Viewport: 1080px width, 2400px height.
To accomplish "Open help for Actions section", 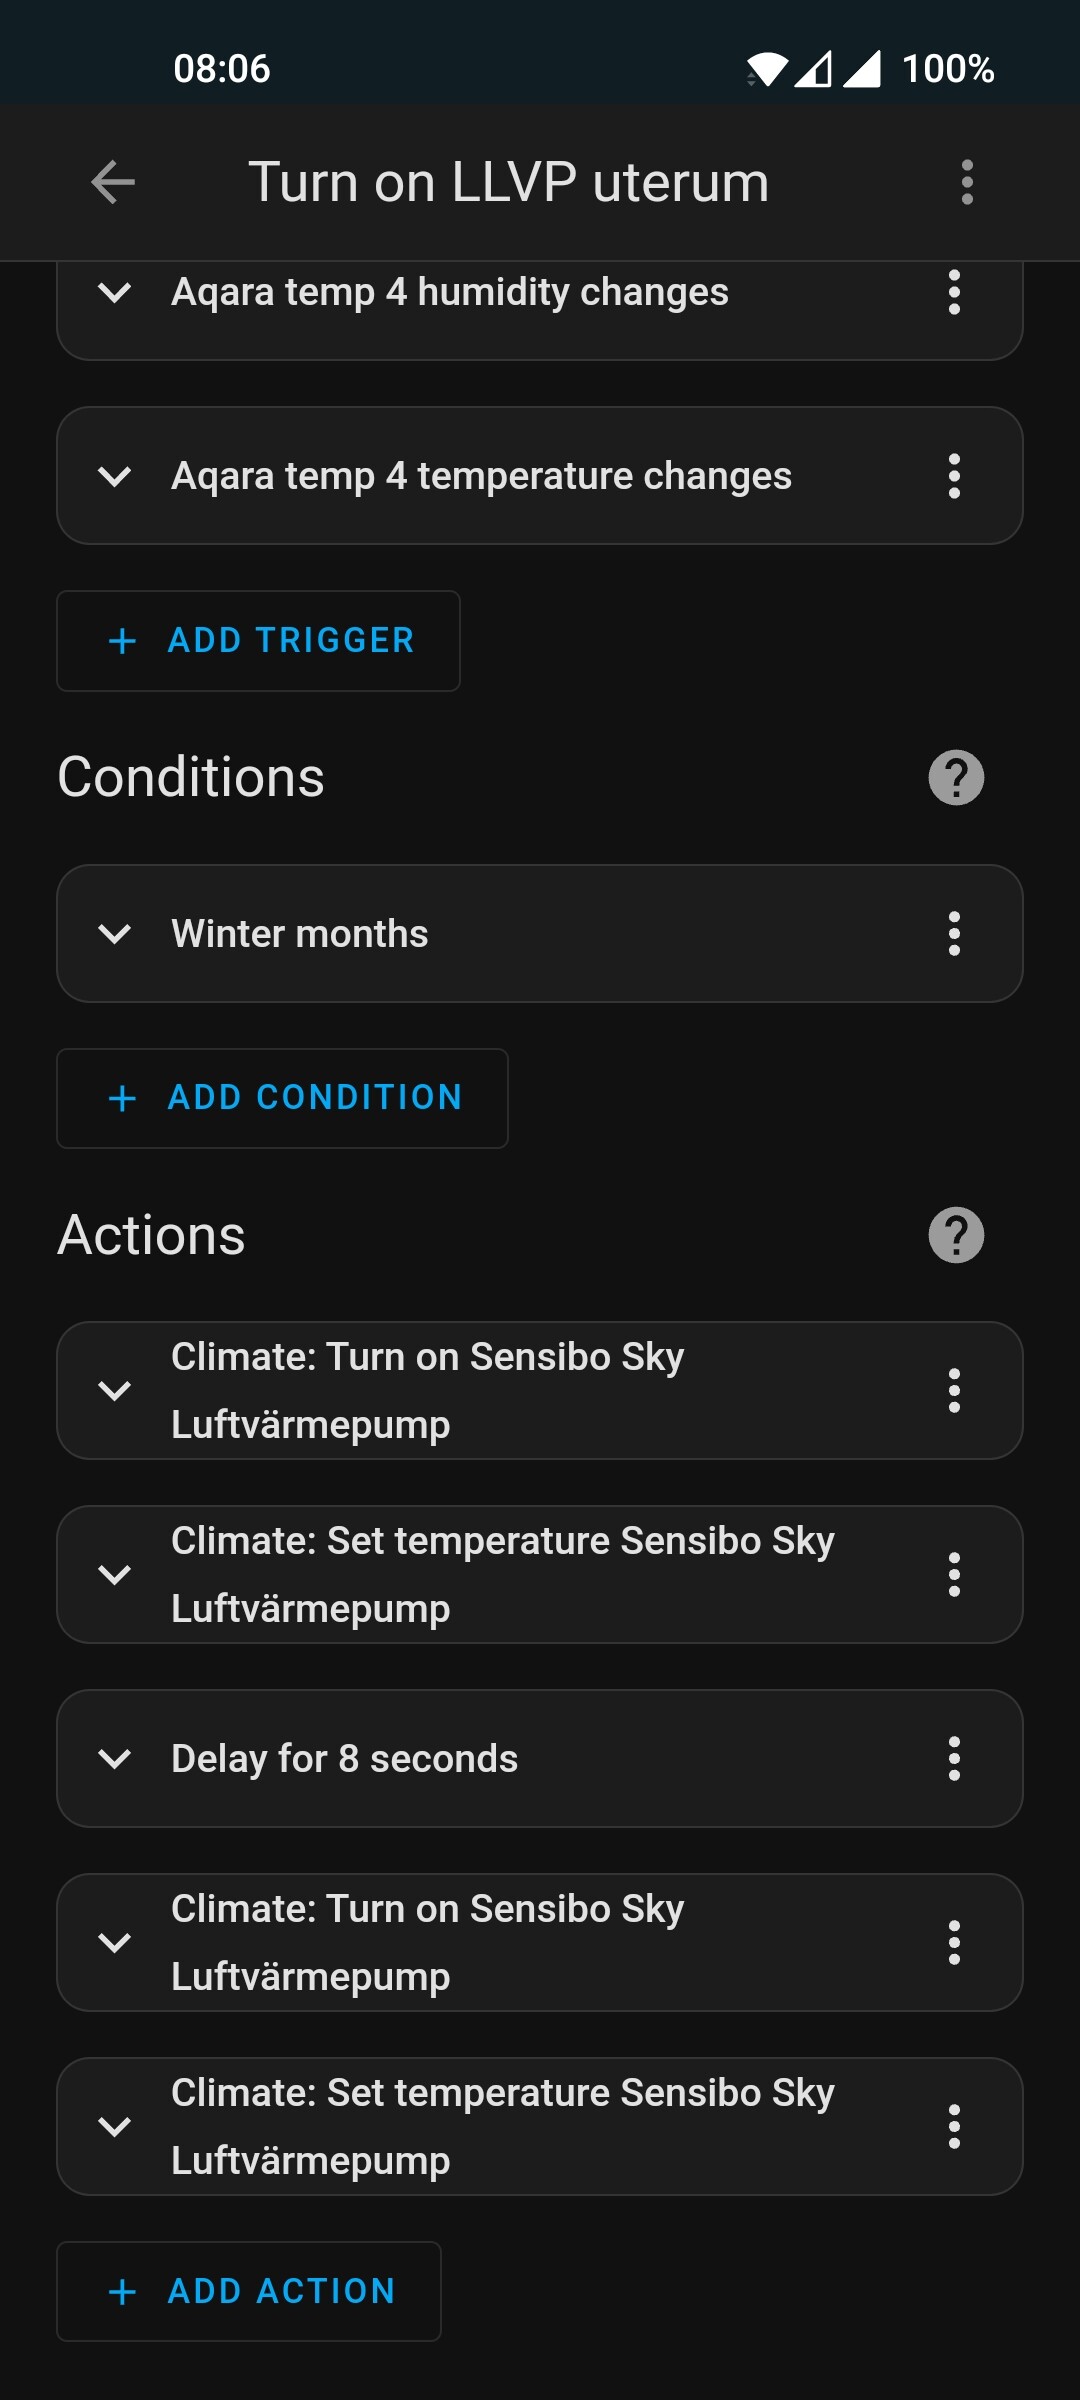I will tap(956, 1235).
